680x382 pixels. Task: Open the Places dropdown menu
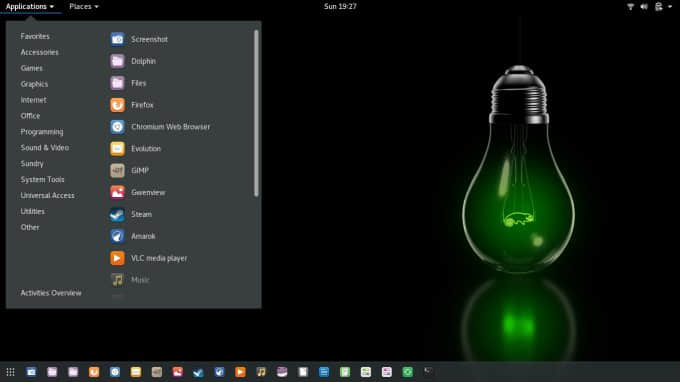coord(84,7)
